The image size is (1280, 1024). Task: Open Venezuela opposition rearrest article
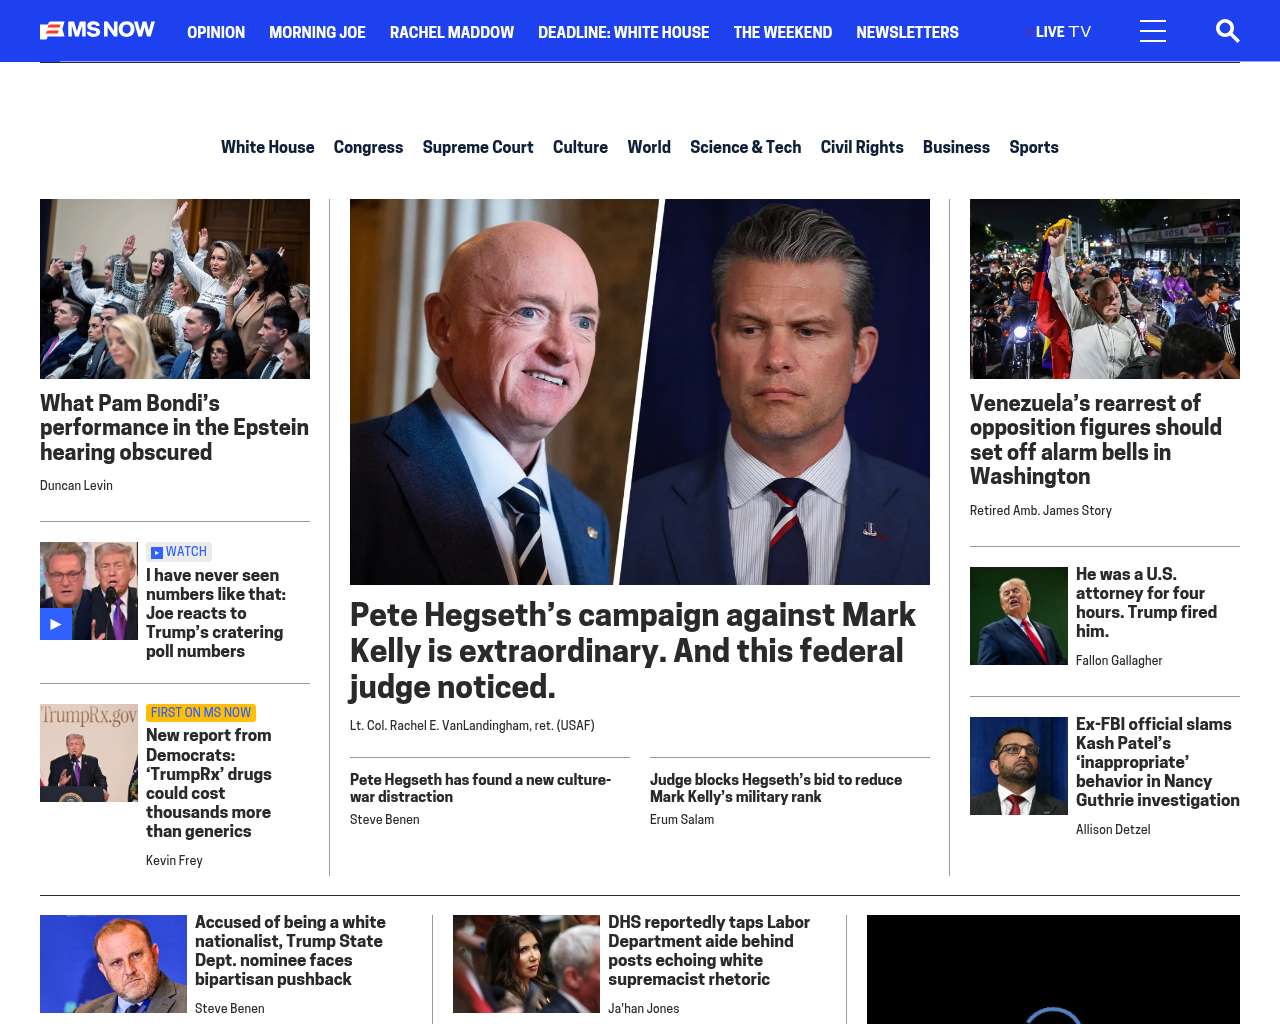tap(1095, 439)
